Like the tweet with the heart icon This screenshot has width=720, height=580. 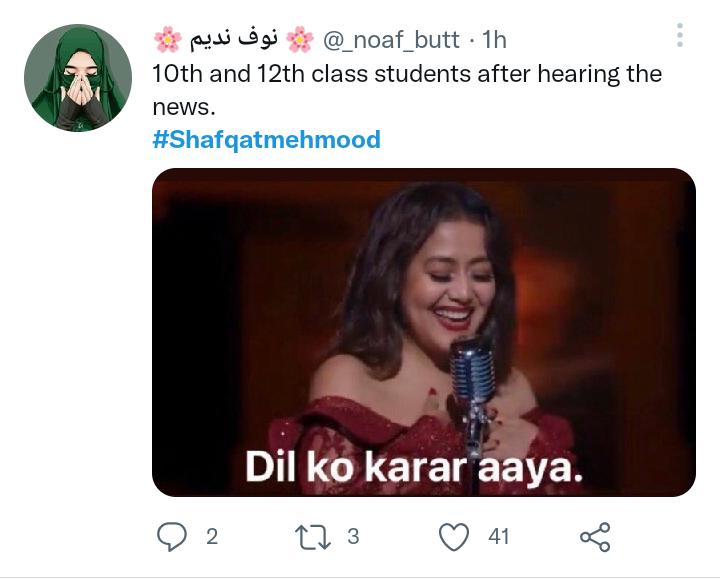pyautogui.click(x=455, y=537)
